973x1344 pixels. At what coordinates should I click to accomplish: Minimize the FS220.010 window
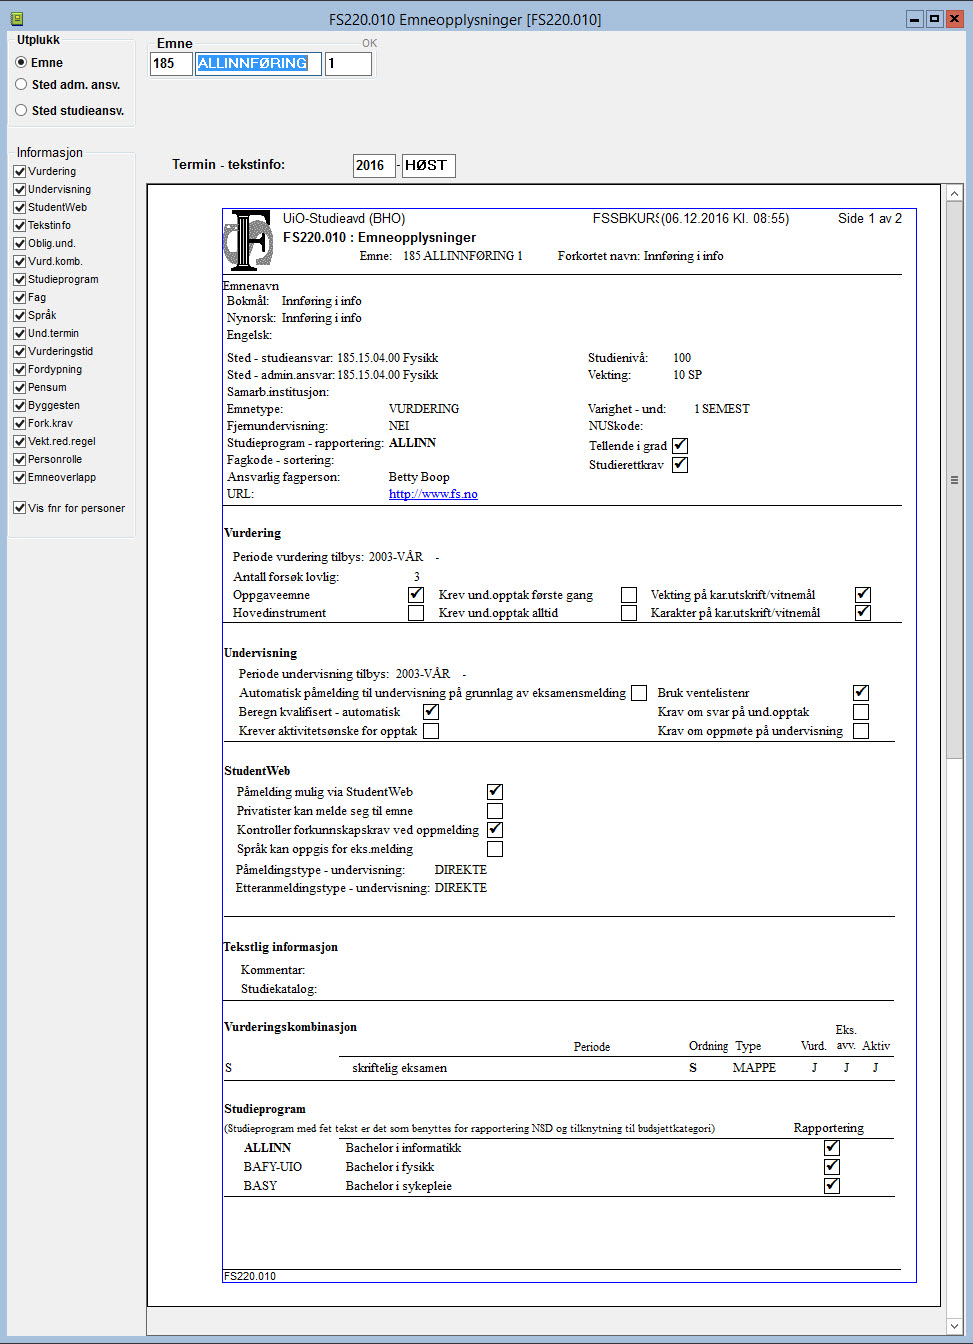coord(914,19)
